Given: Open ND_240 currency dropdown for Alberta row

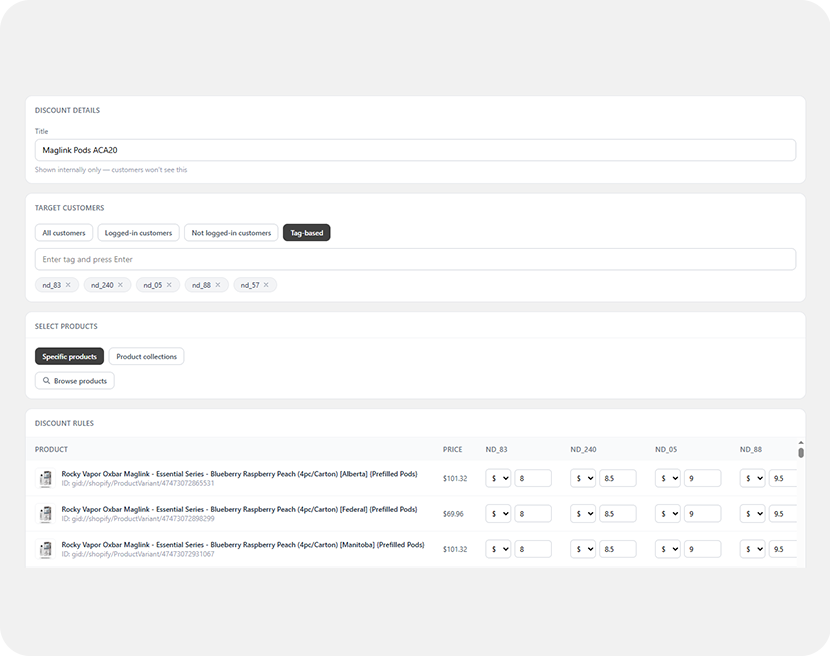Looking at the screenshot, I should pyautogui.click(x=583, y=478).
